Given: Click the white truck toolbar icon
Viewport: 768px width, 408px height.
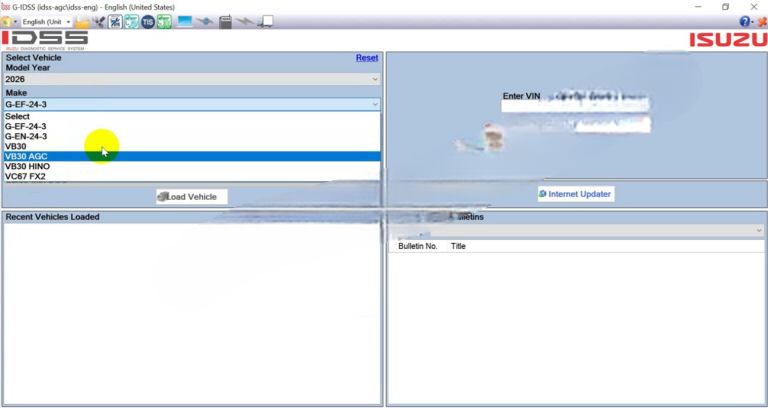Looking at the screenshot, I should tap(265, 22).
